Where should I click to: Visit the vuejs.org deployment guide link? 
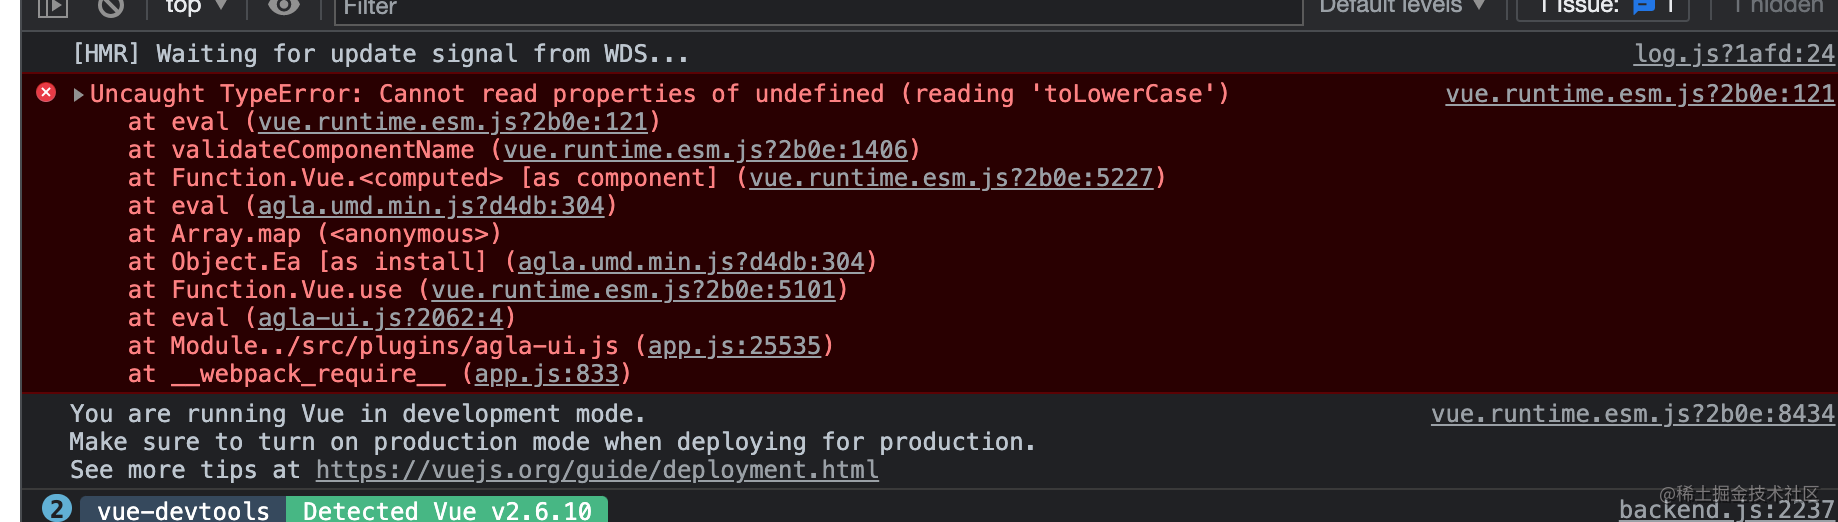[x=597, y=470]
